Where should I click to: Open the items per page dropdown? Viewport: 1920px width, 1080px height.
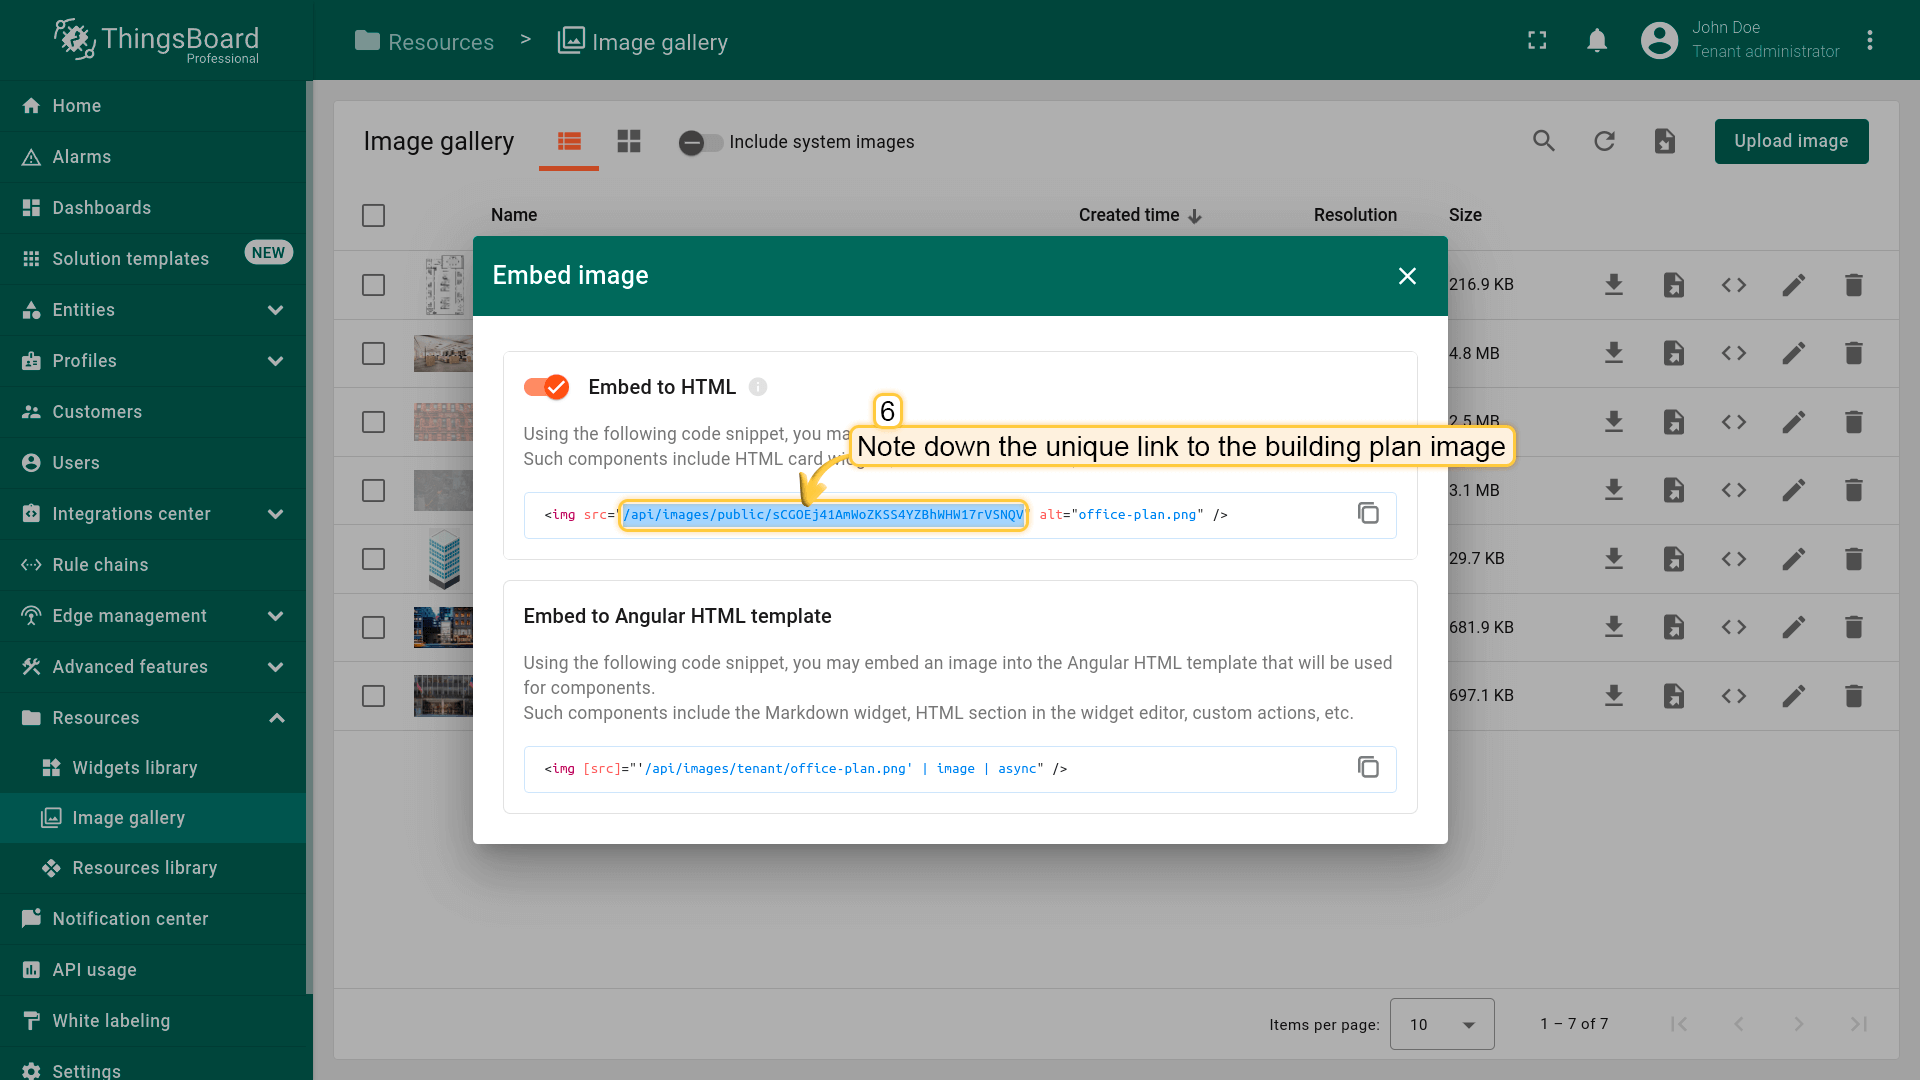pos(1441,1024)
